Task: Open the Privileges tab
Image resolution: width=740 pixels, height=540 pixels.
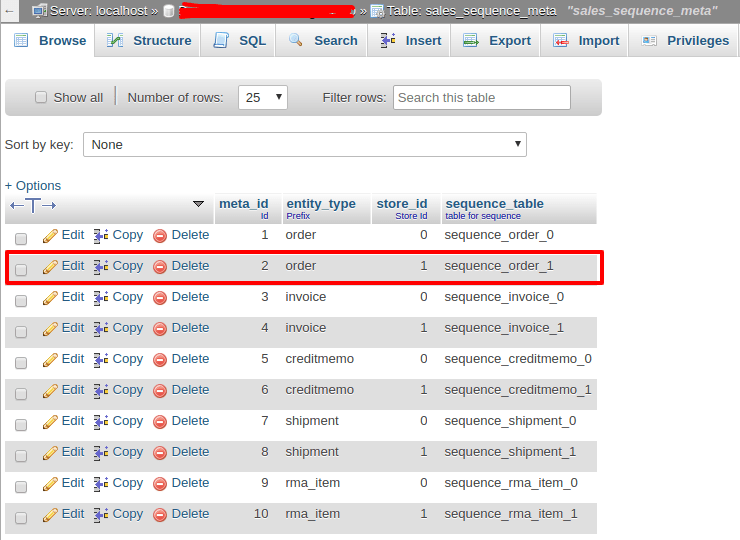Action: pos(684,41)
